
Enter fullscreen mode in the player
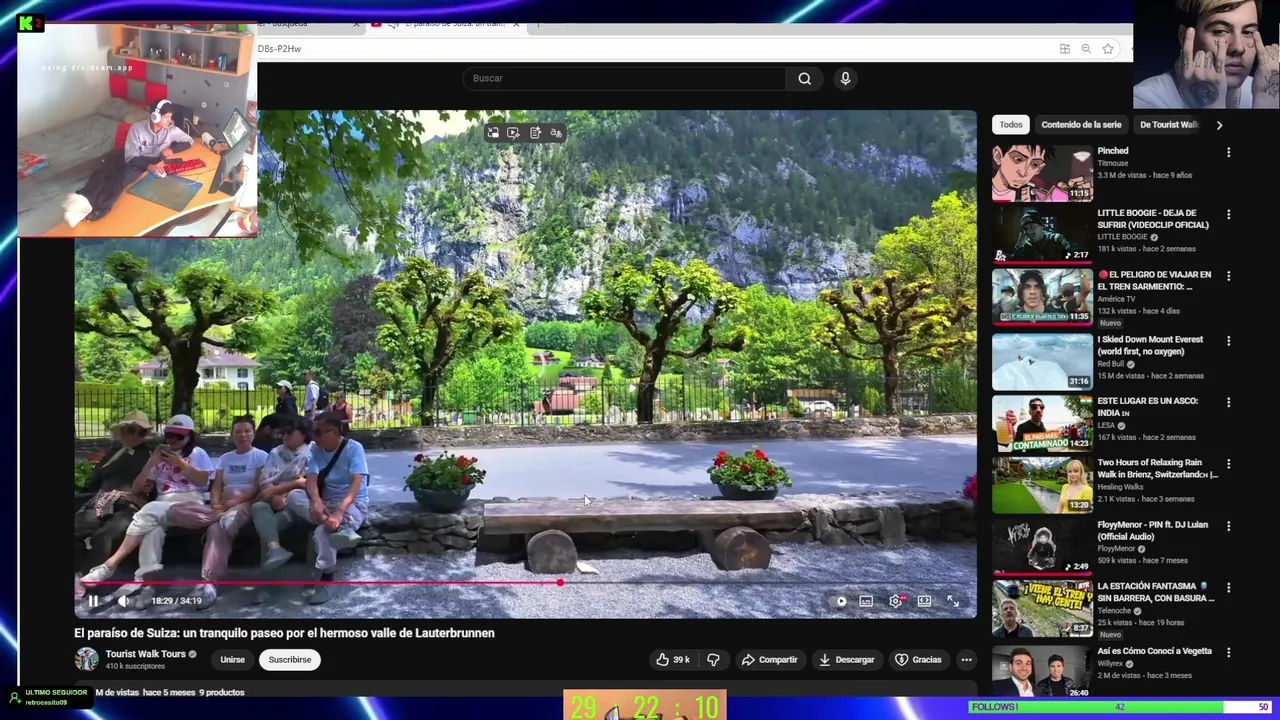[953, 601]
